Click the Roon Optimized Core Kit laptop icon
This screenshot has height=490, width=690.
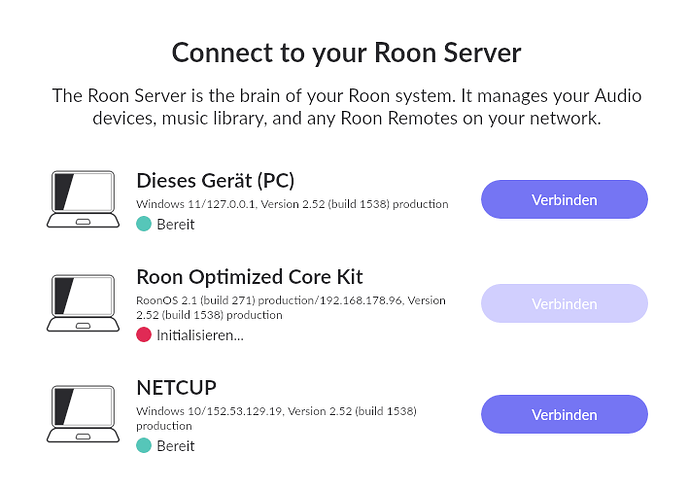83,303
